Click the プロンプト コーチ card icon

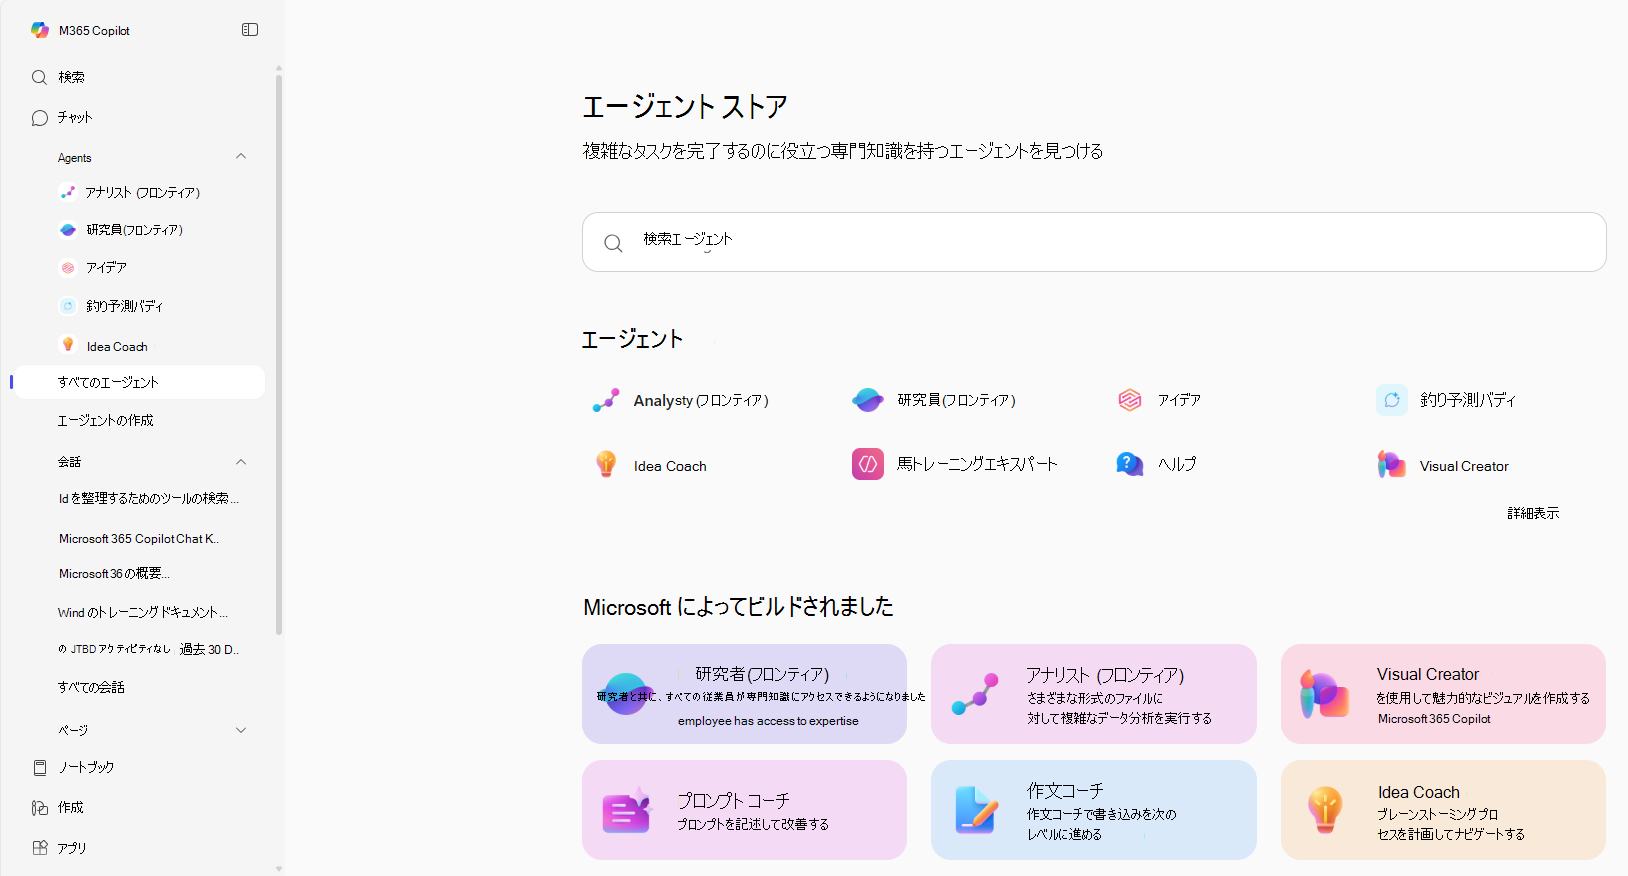coord(627,811)
